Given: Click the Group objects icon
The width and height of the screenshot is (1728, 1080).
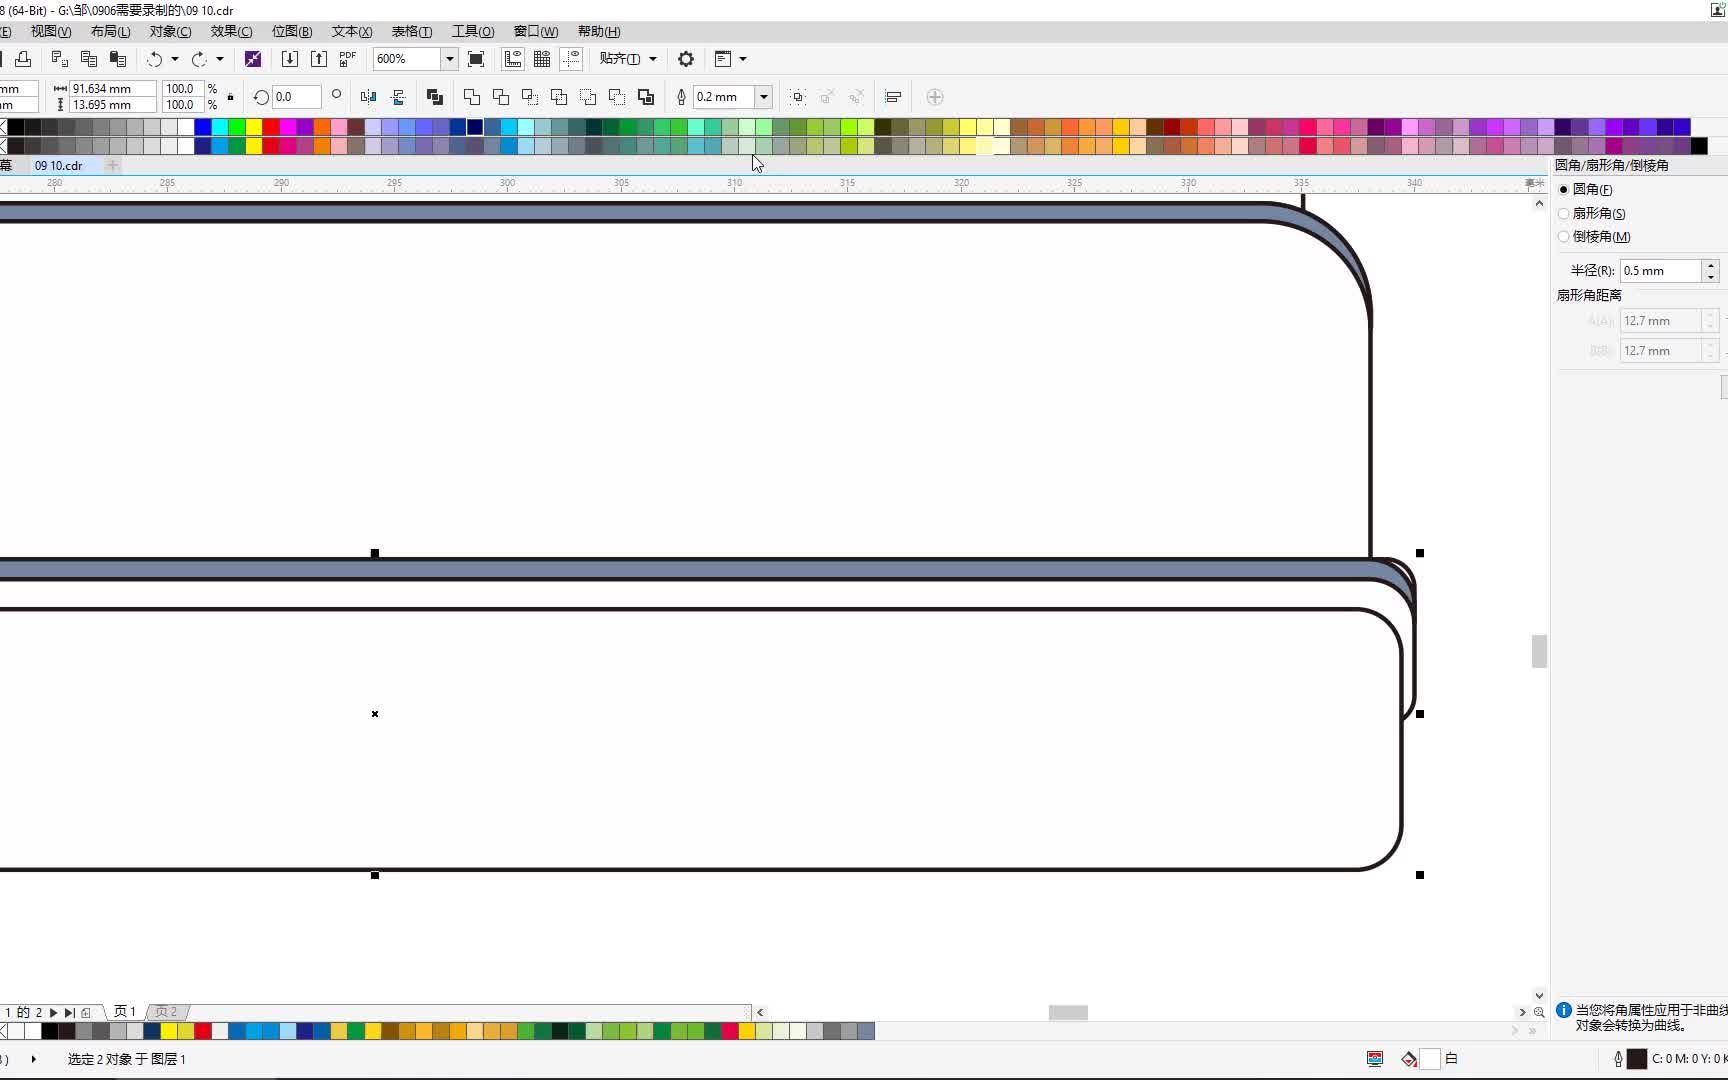Looking at the screenshot, I should (798, 97).
